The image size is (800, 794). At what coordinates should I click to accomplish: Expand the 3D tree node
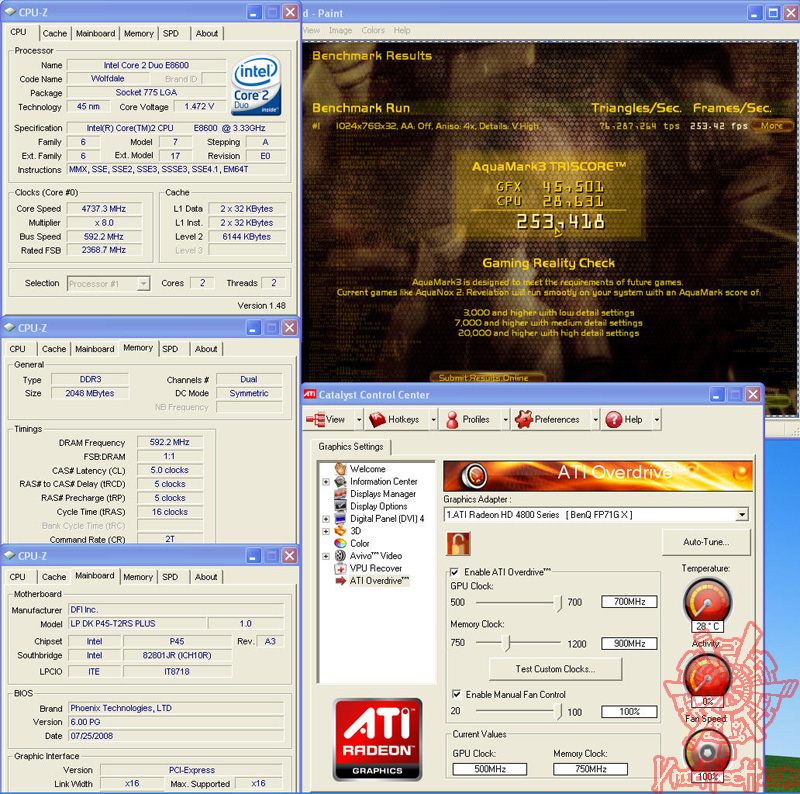[x=326, y=531]
